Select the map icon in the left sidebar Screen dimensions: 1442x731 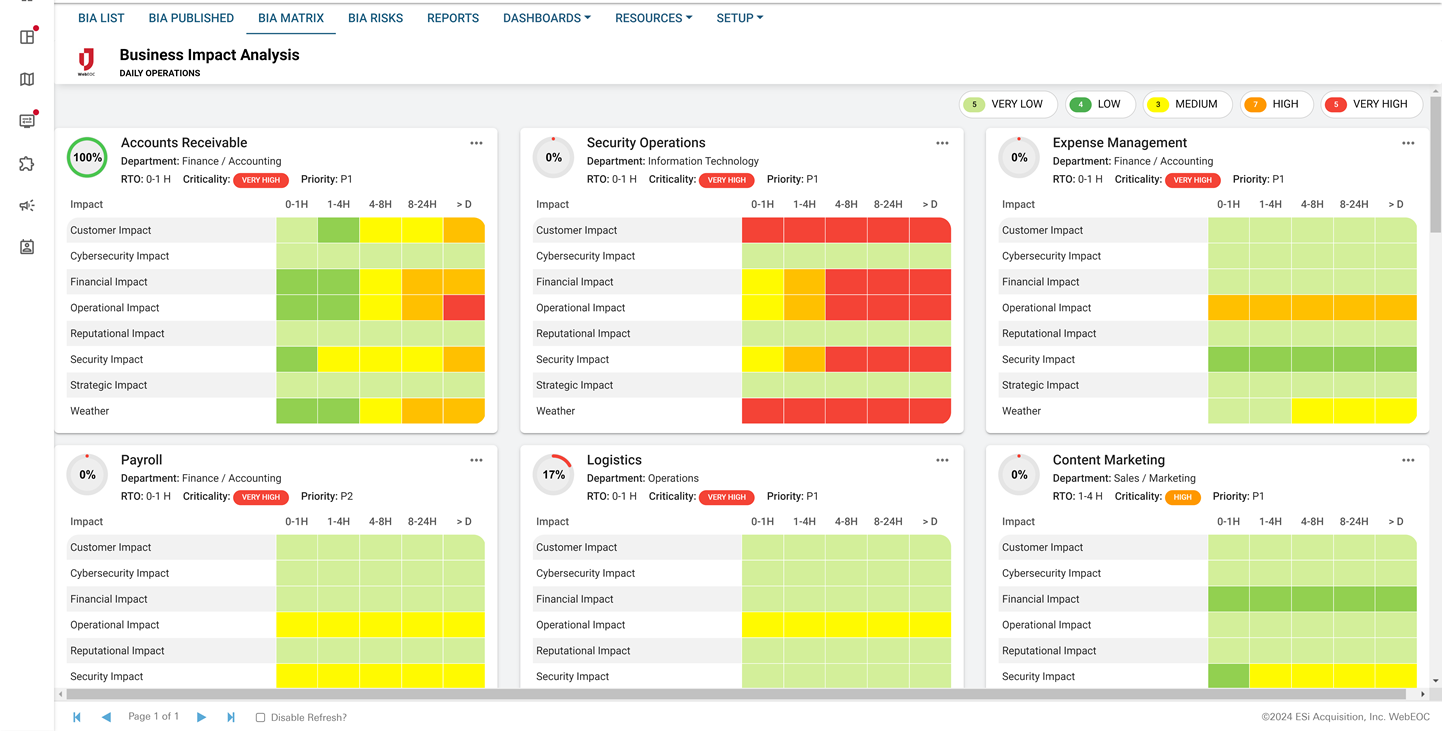click(27, 79)
